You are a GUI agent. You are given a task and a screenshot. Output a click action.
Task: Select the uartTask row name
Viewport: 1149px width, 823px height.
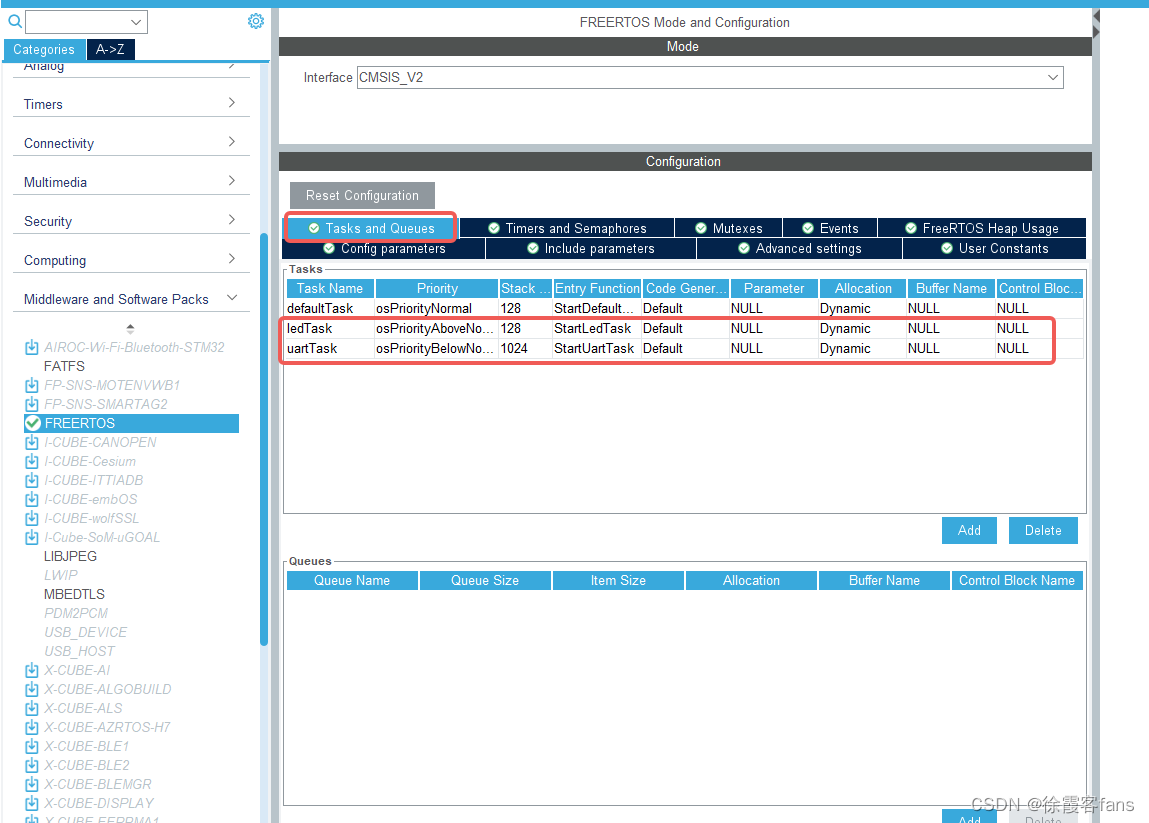coord(312,348)
